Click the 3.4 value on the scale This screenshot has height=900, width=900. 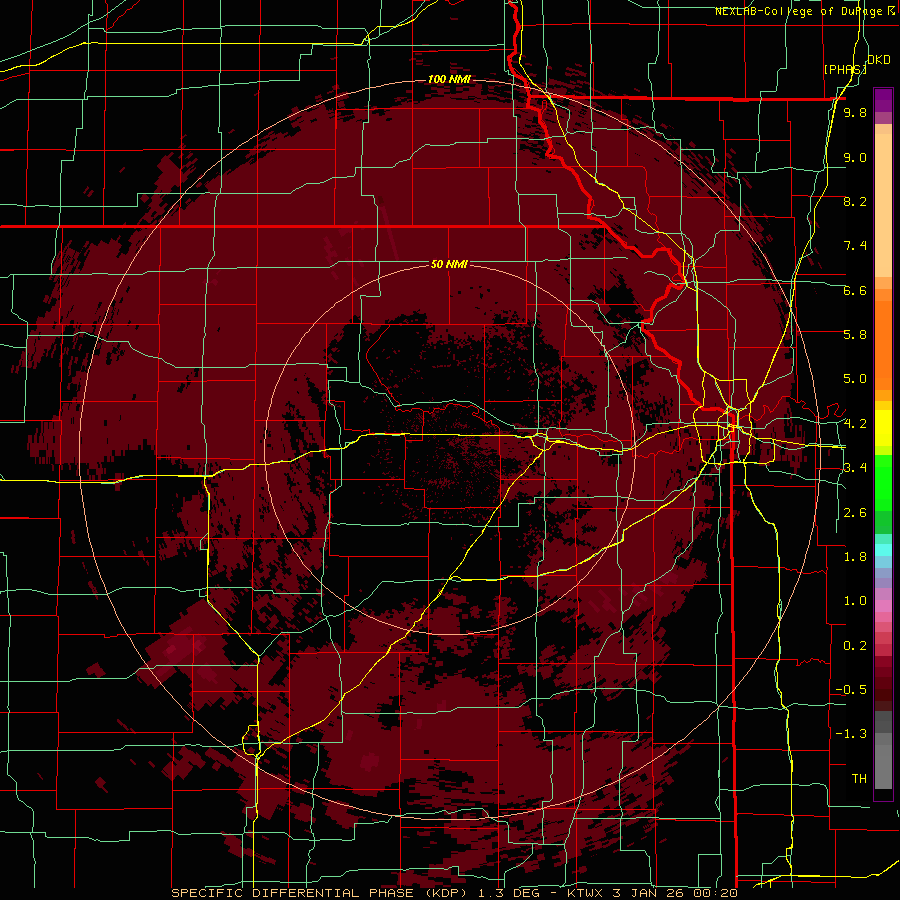pyautogui.click(x=855, y=468)
